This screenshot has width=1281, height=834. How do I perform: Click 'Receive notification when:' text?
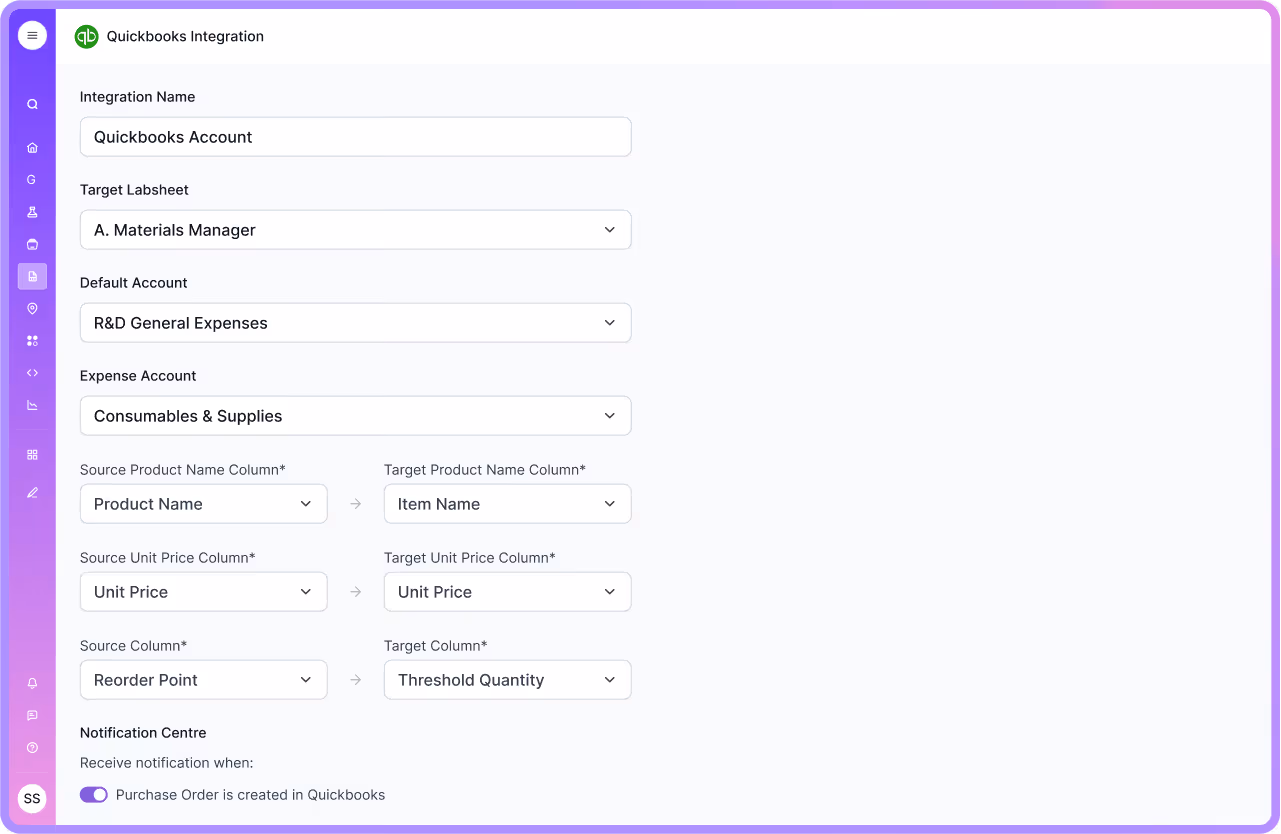pos(167,763)
